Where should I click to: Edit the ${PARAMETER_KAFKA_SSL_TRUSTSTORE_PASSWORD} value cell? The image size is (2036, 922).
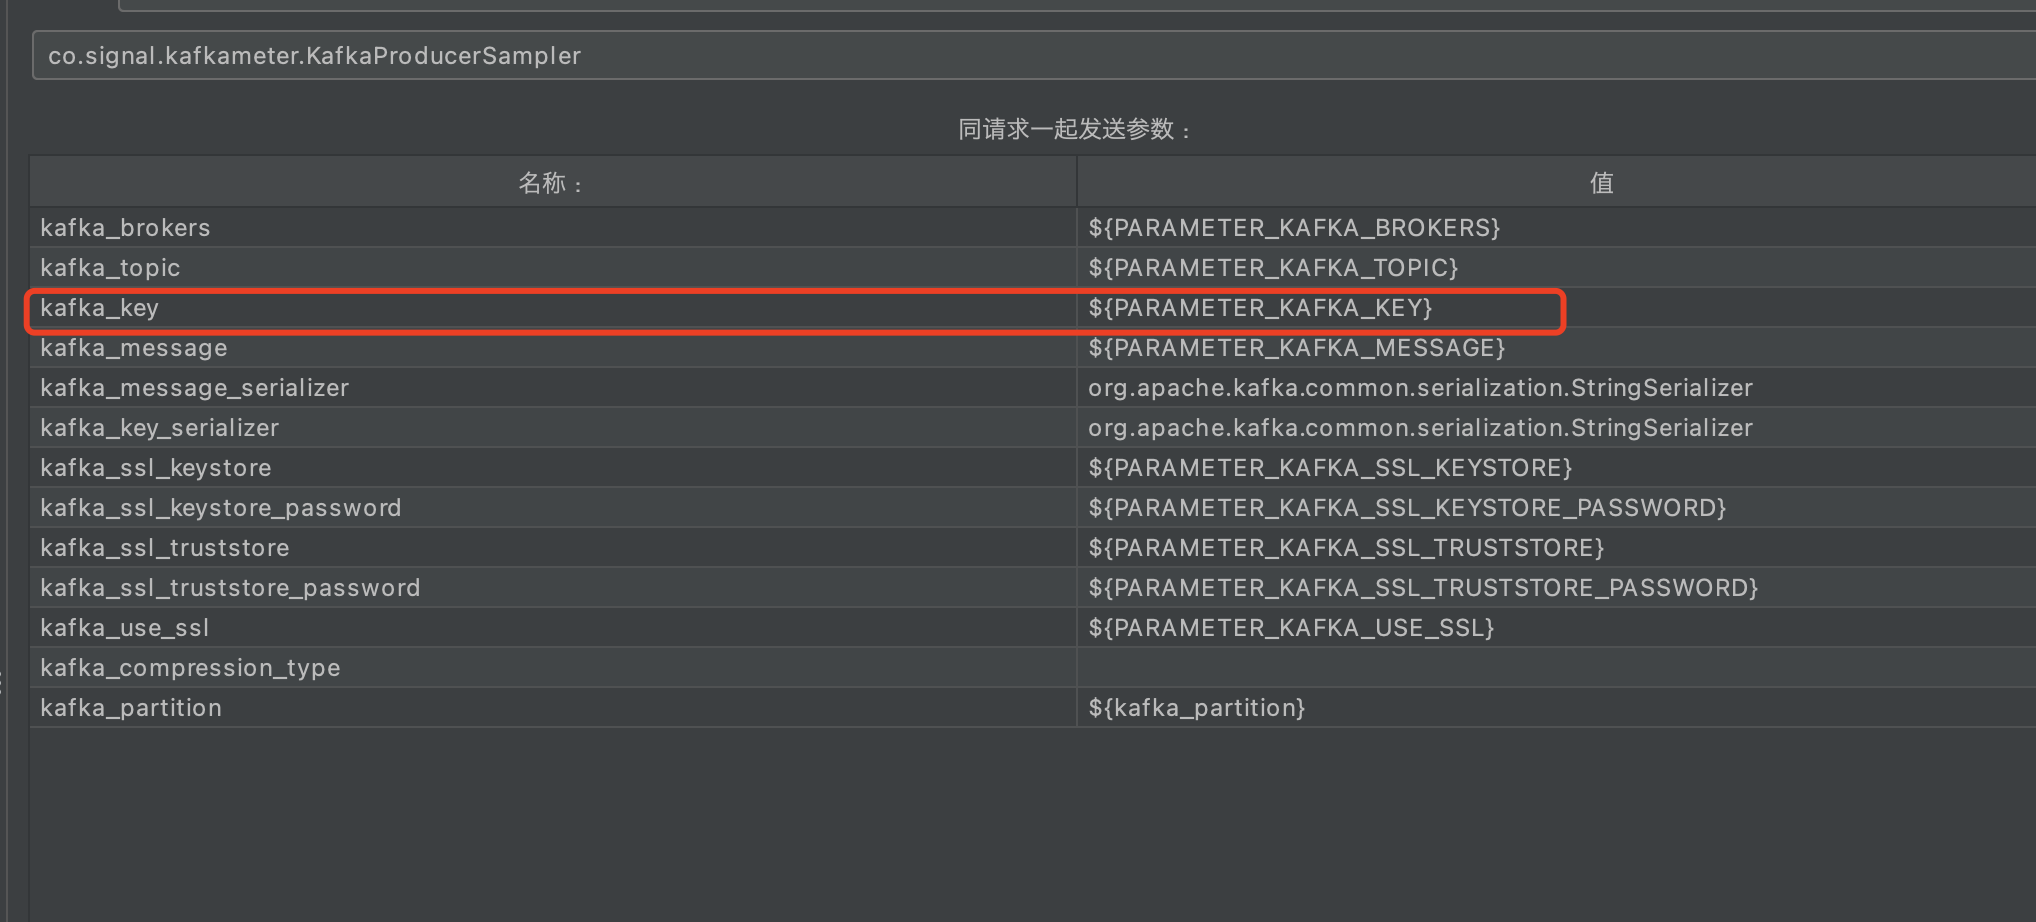click(1556, 588)
